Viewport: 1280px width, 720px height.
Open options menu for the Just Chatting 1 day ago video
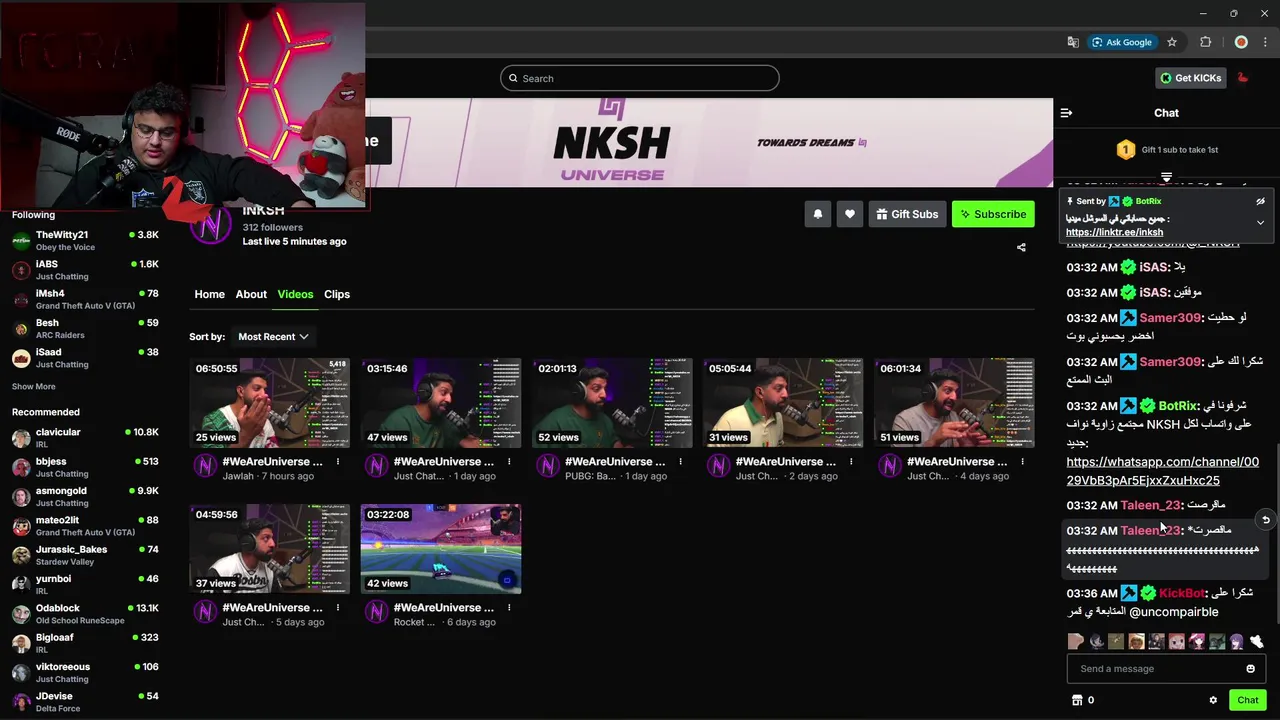509,461
